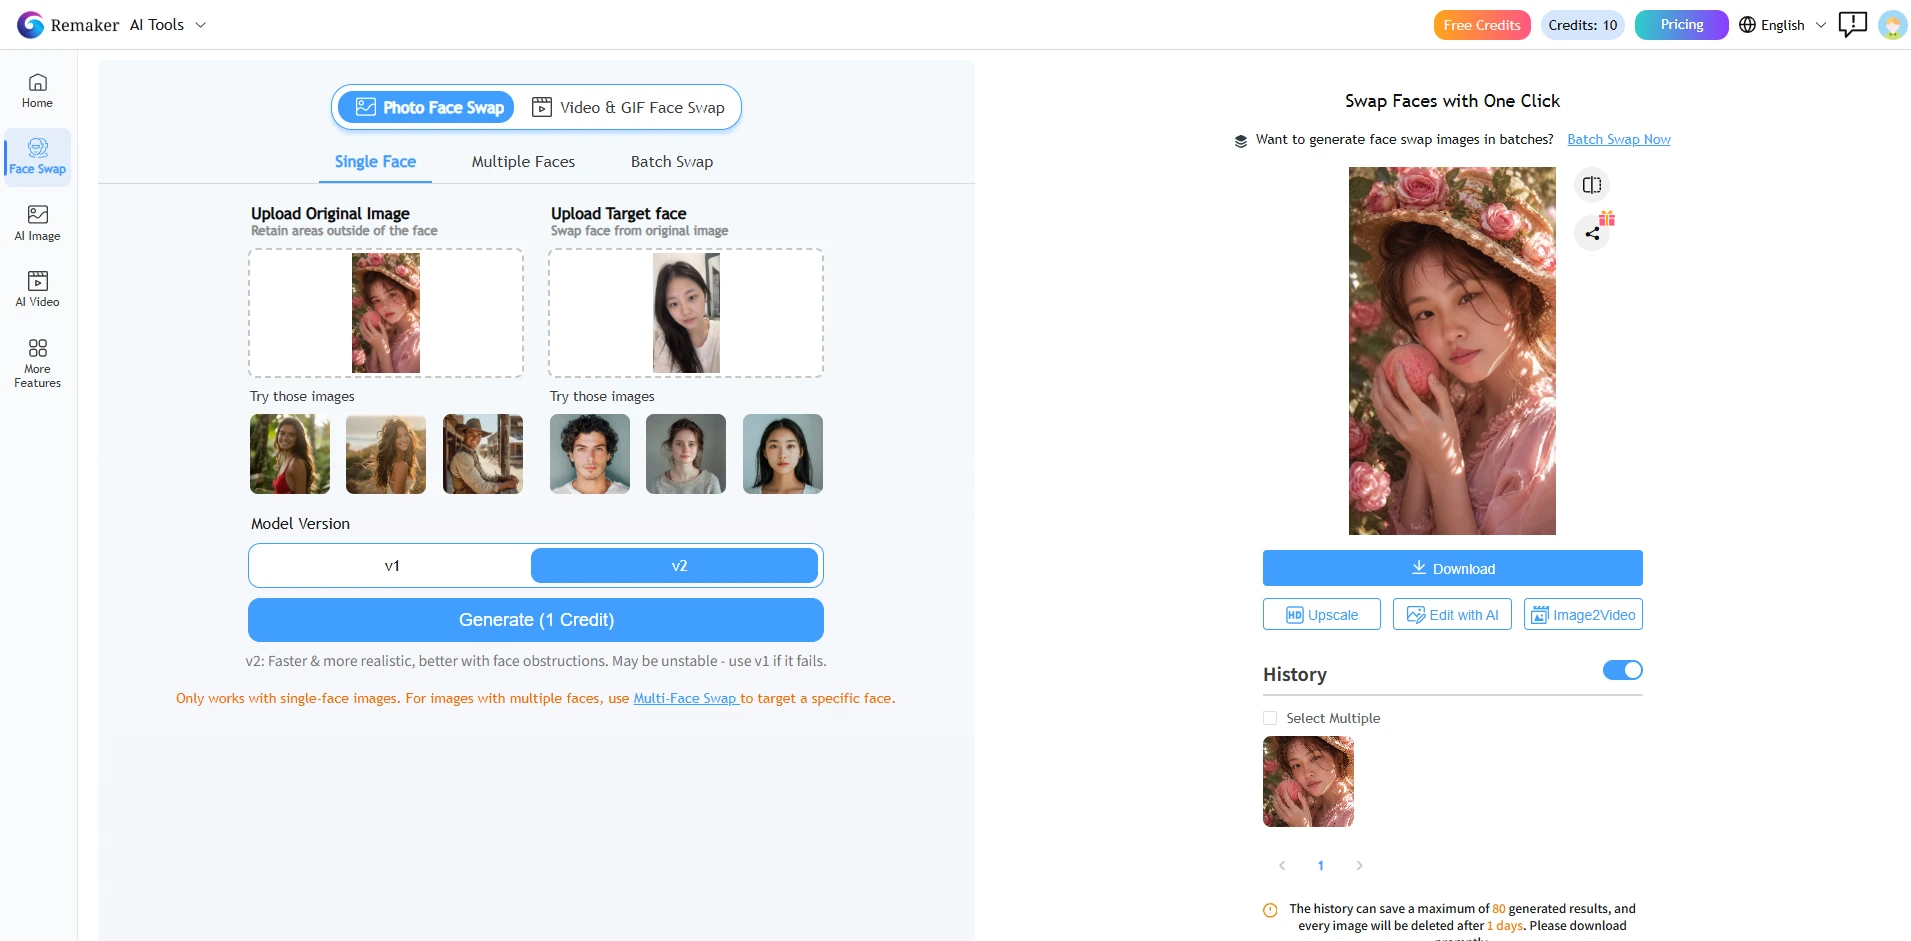Open the Home sidebar icon
The image size is (1911, 941).
click(x=37, y=91)
